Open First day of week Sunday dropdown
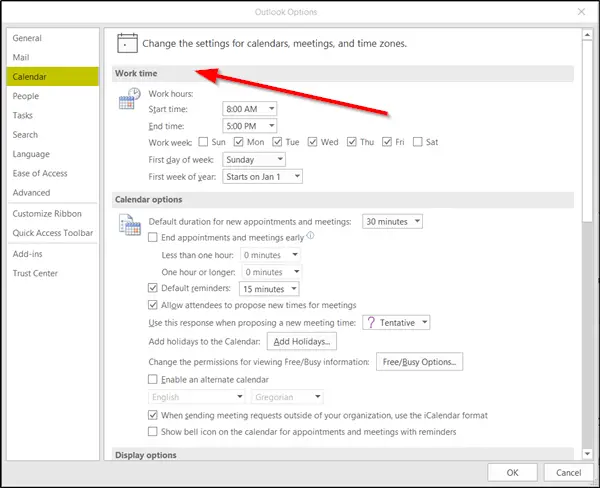 coord(254,159)
